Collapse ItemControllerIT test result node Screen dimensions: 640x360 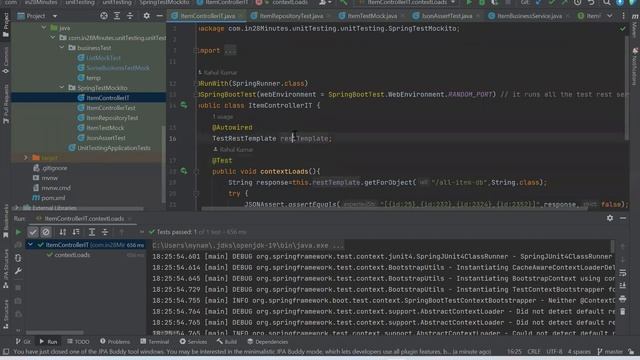pos(30,245)
